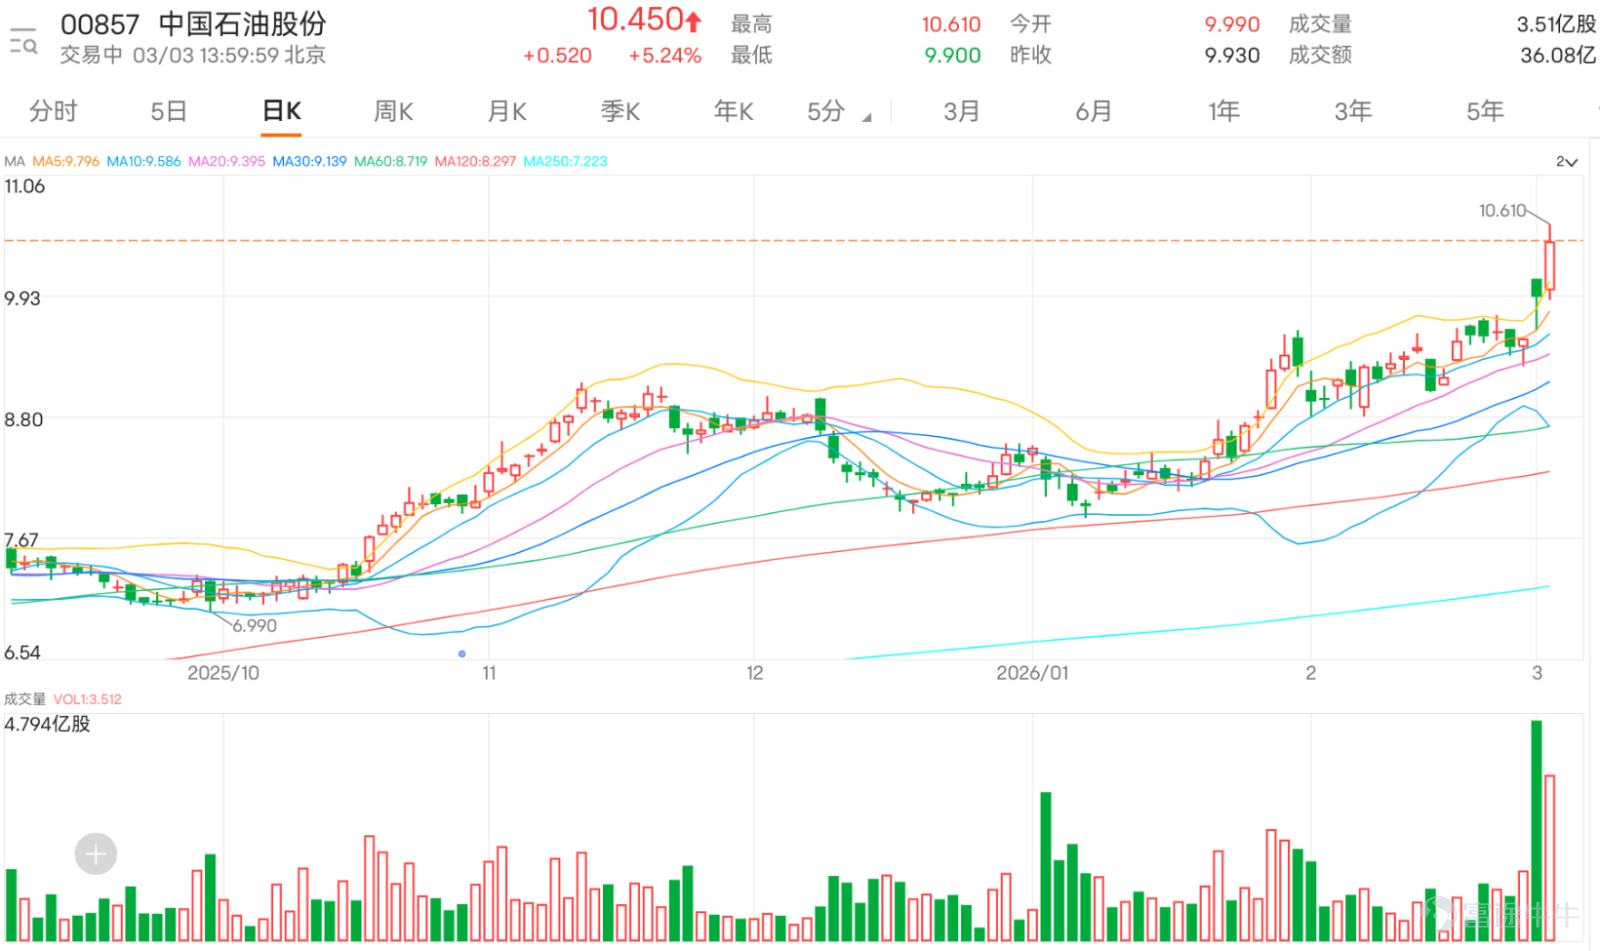Choose the 3年 range
Viewport: 1600px width, 951px height.
(1353, 111)
